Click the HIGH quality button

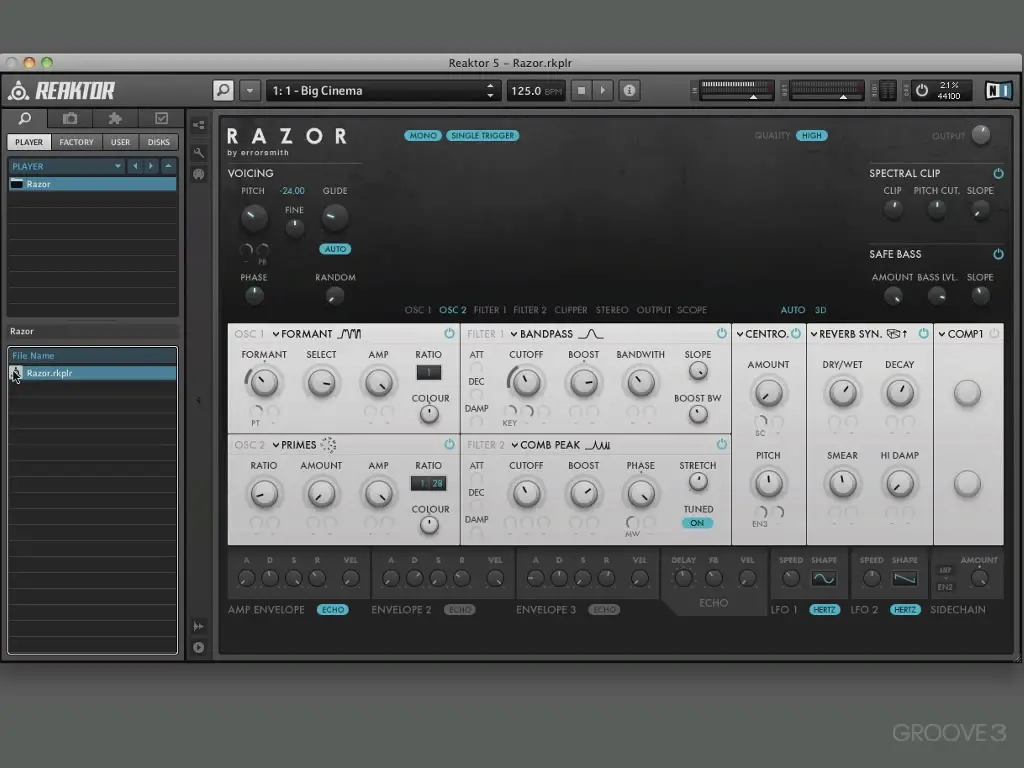pos(812,136)
